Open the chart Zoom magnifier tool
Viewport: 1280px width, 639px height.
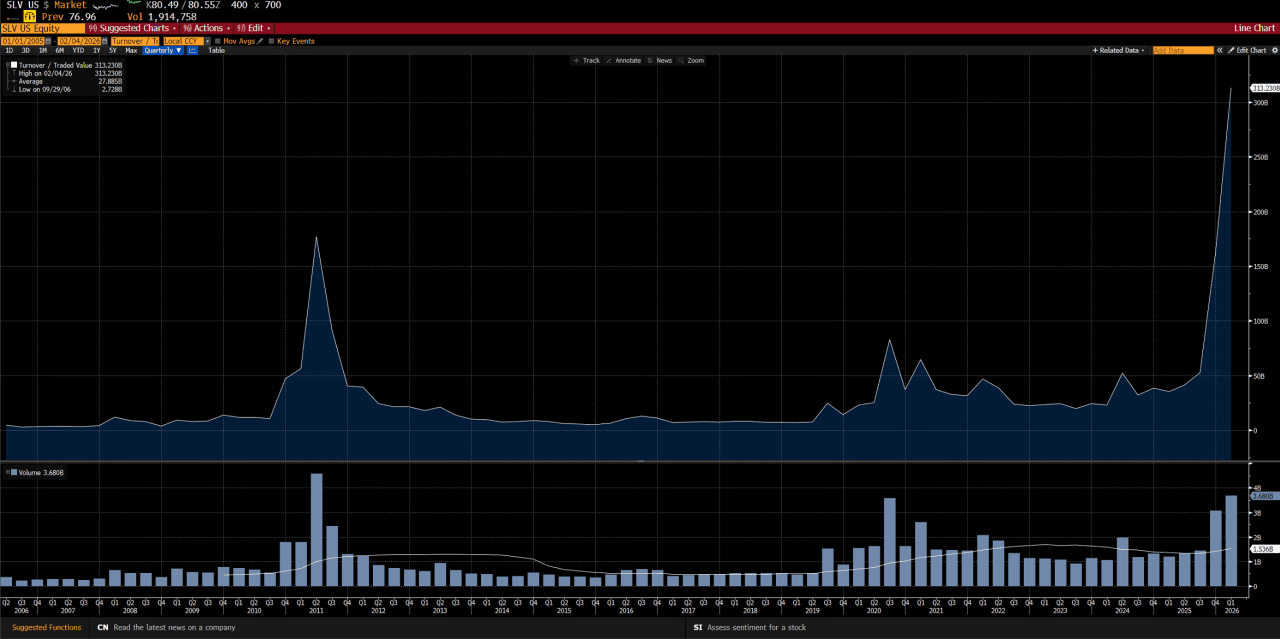(x=690, y=61)
